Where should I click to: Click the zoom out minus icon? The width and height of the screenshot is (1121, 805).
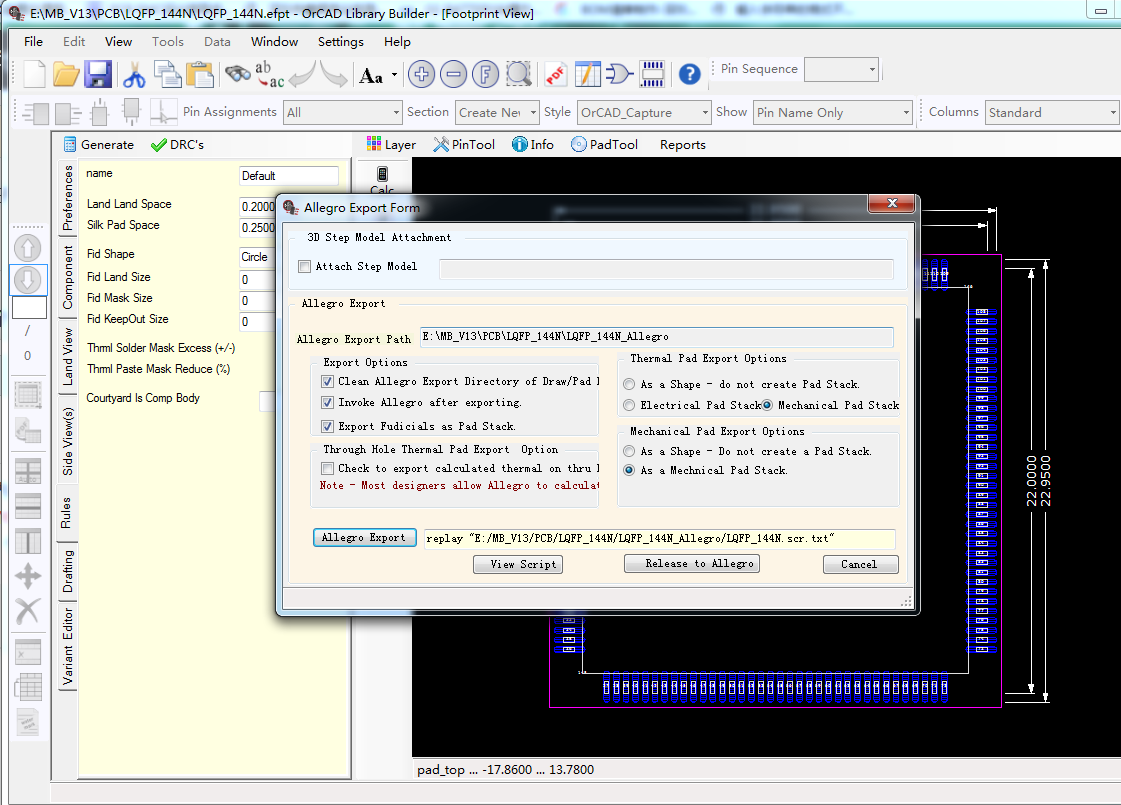click(453, 74)
